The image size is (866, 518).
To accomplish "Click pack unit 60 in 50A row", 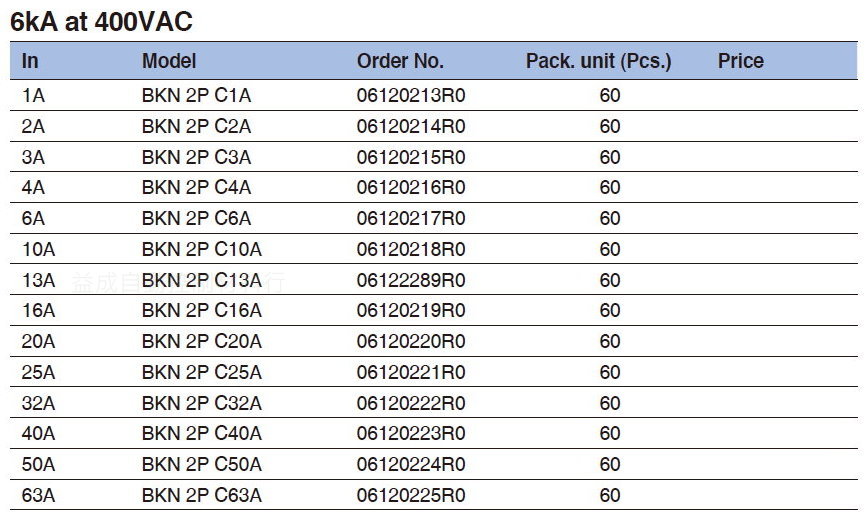I will point(610,464).
